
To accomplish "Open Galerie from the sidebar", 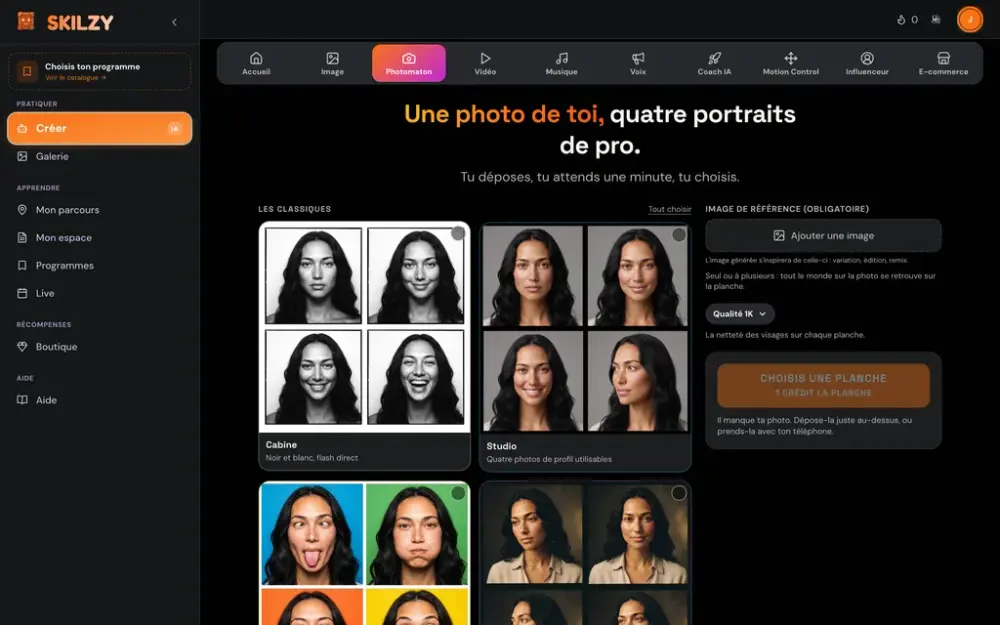I will [x=99, y=156].
